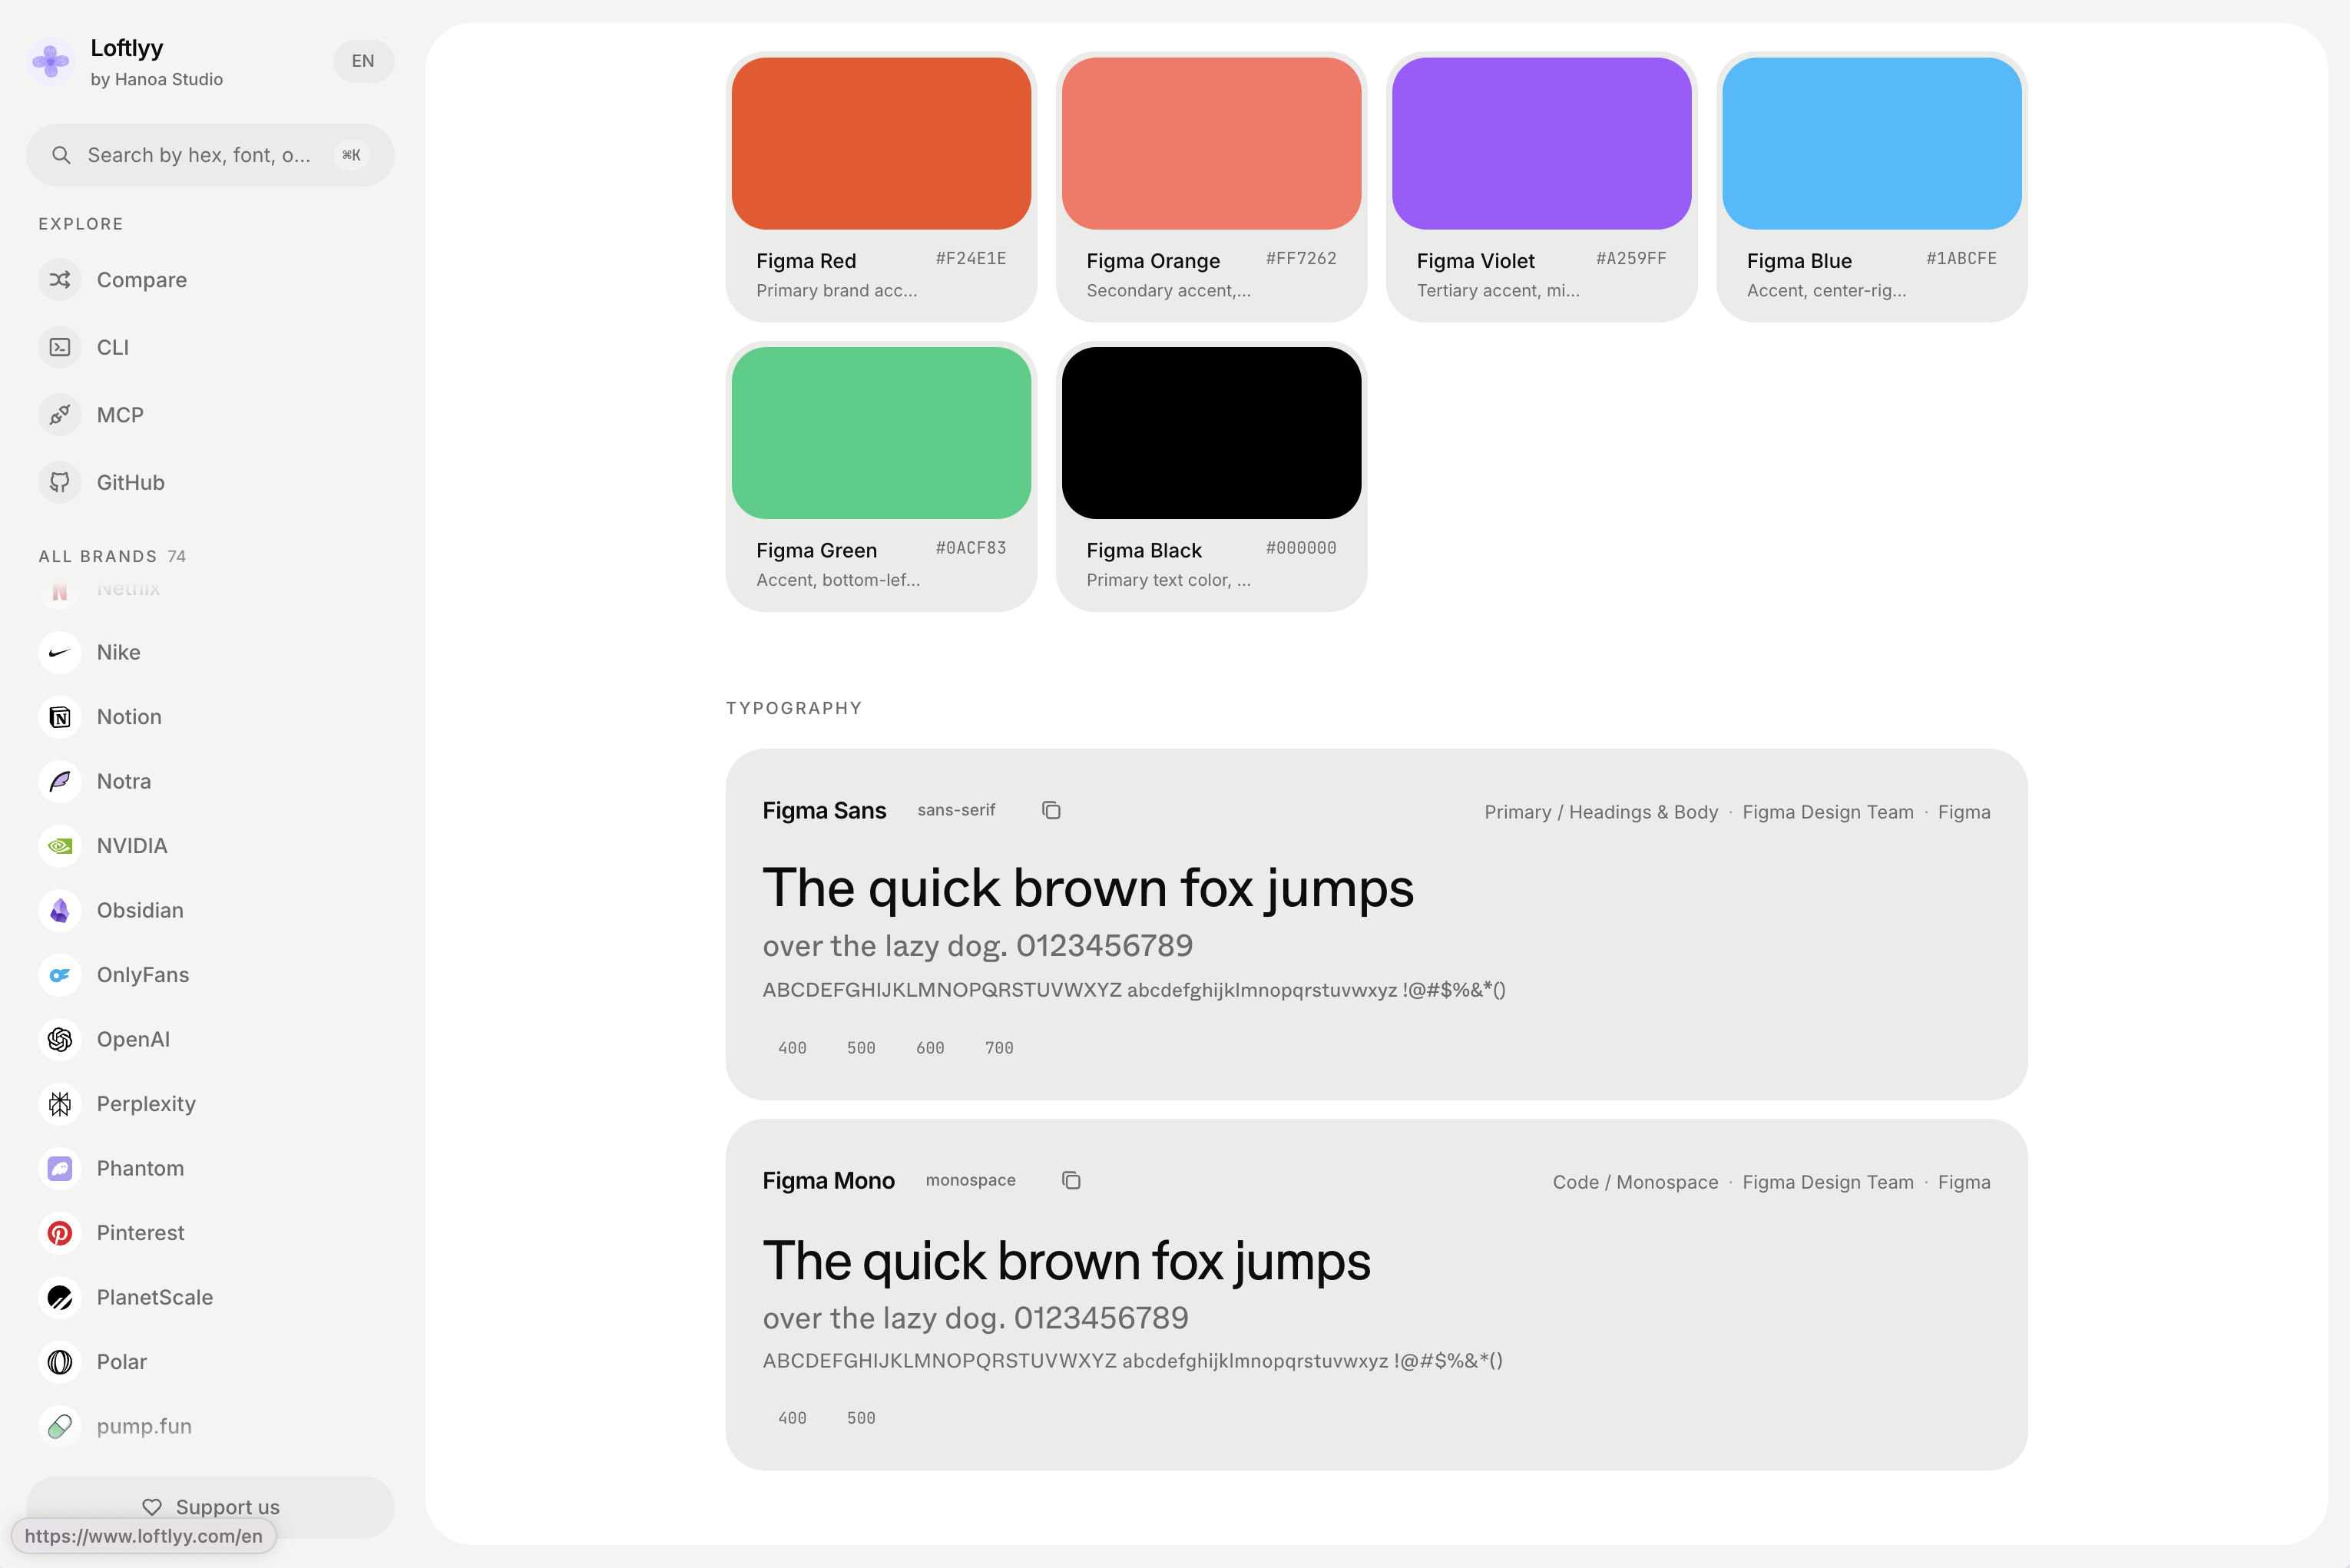
Task: Click the Compare shuffle icon
Action: [x=60, y=280]
